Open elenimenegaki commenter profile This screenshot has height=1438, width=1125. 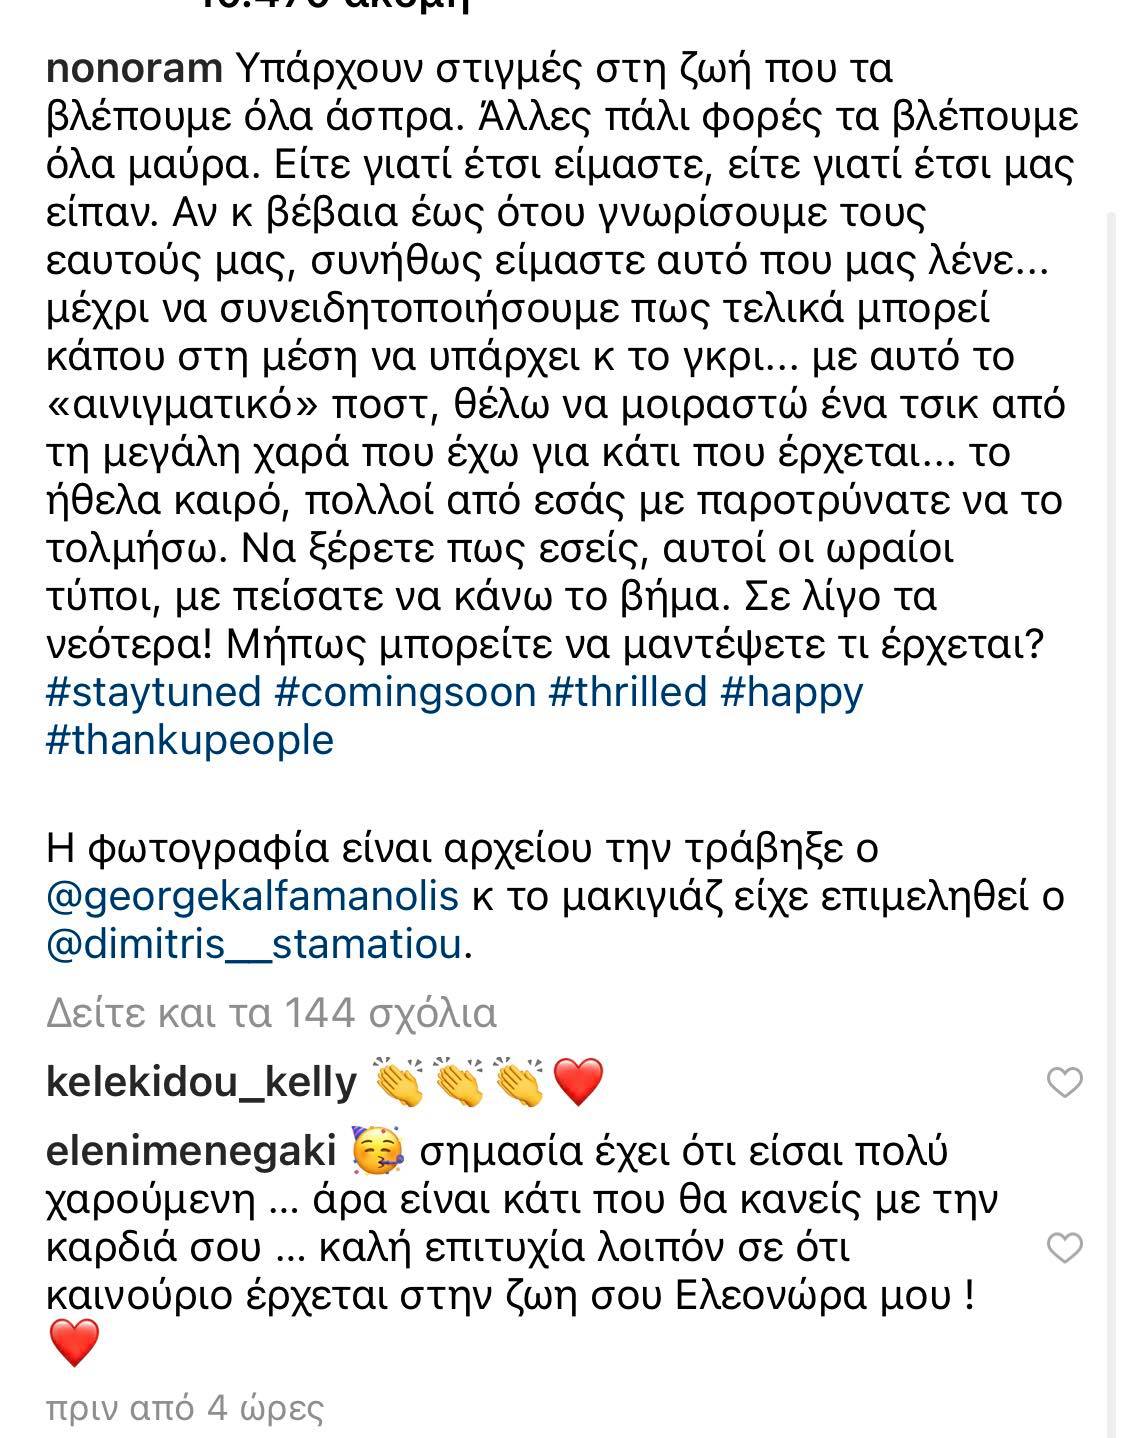pyautogui.click(x=190, y=1152)
